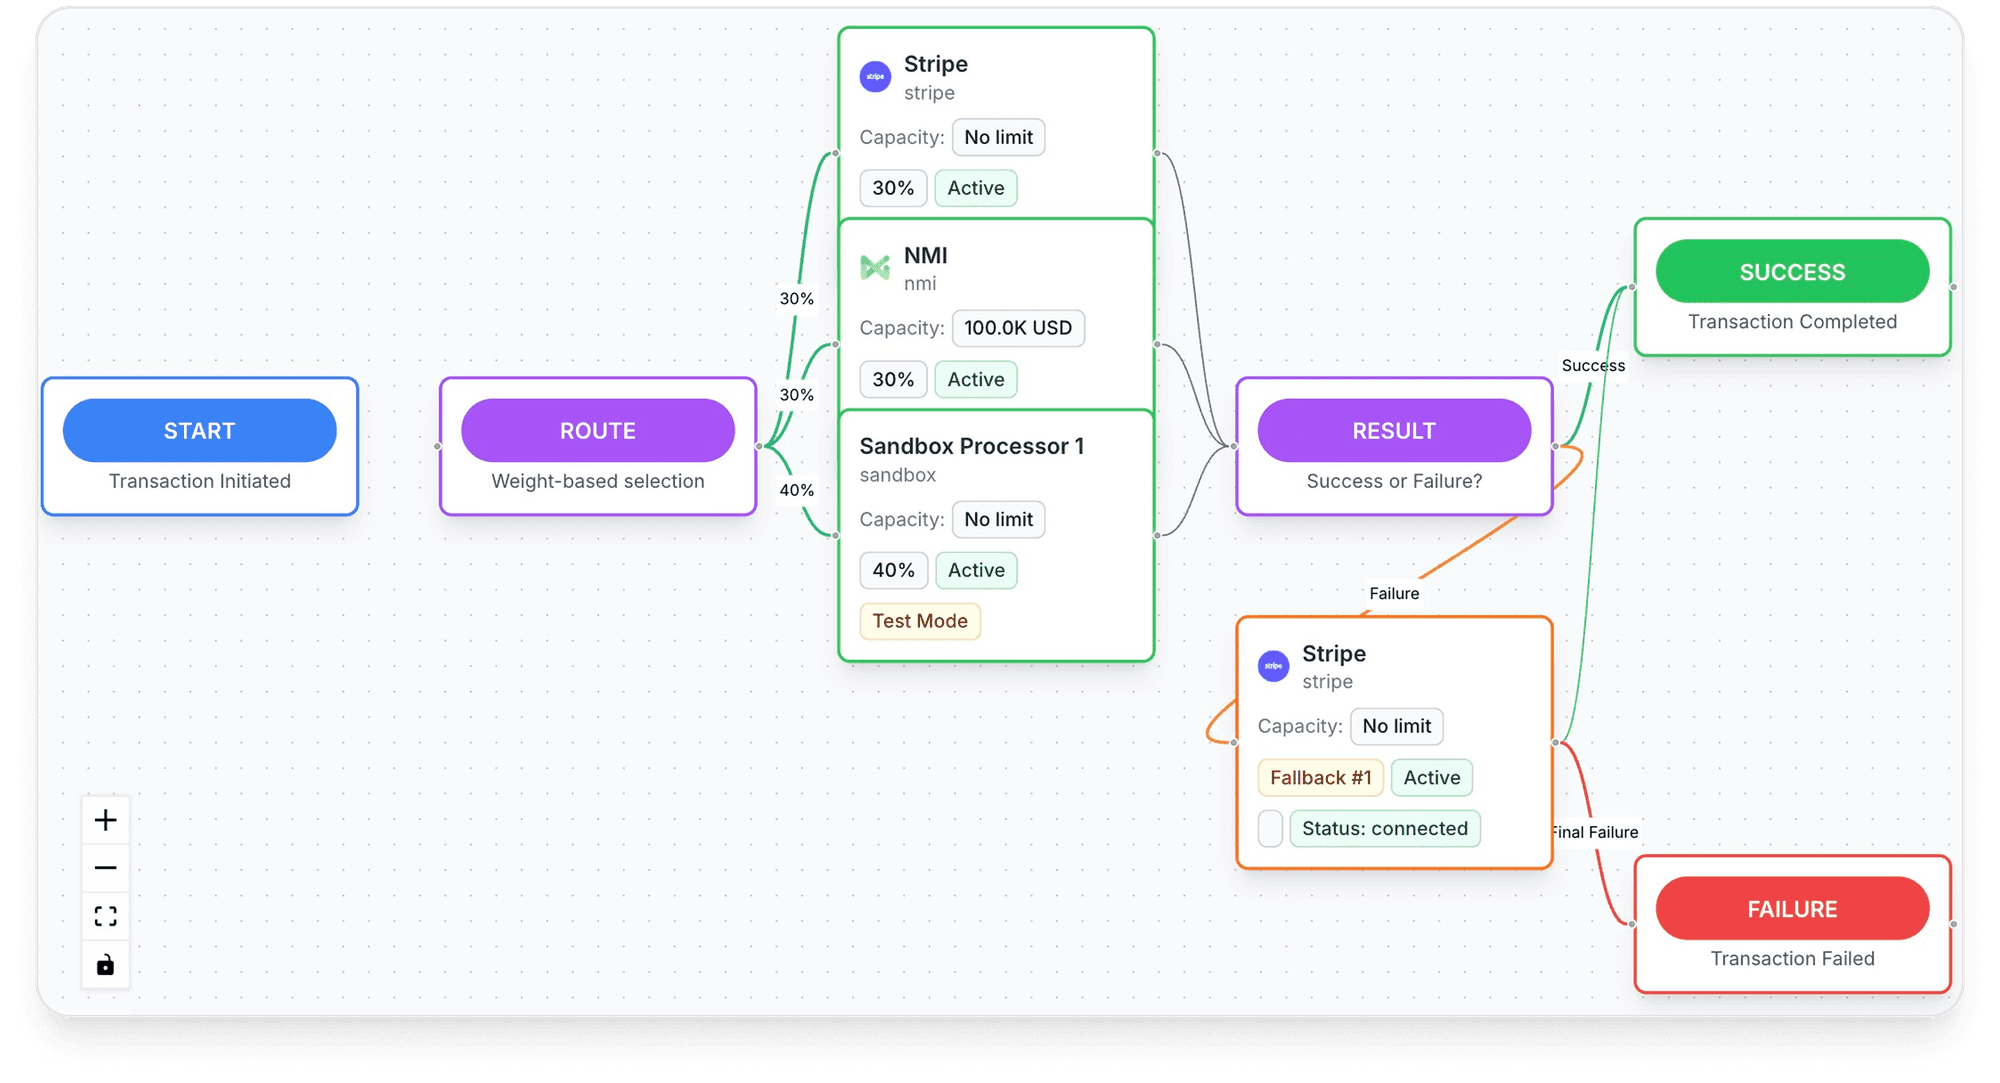Click the green SUCCESS node
The image size is (2000, 1083).
[1791, 272]
